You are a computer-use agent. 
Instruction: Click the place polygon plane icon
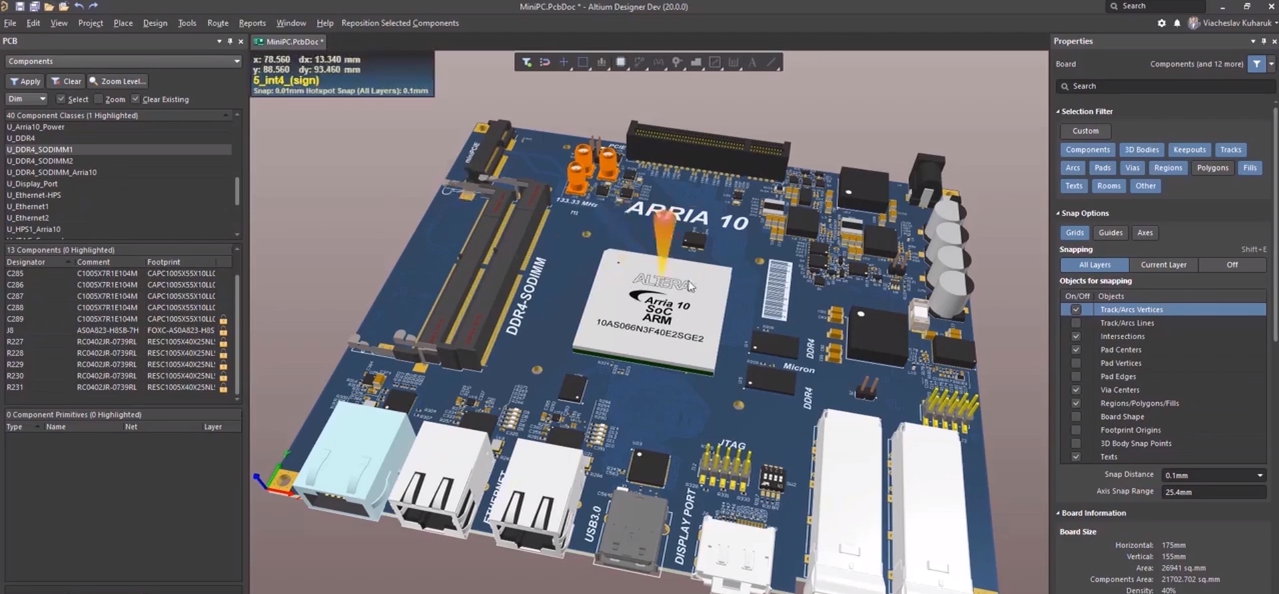[x=696, y=62]
